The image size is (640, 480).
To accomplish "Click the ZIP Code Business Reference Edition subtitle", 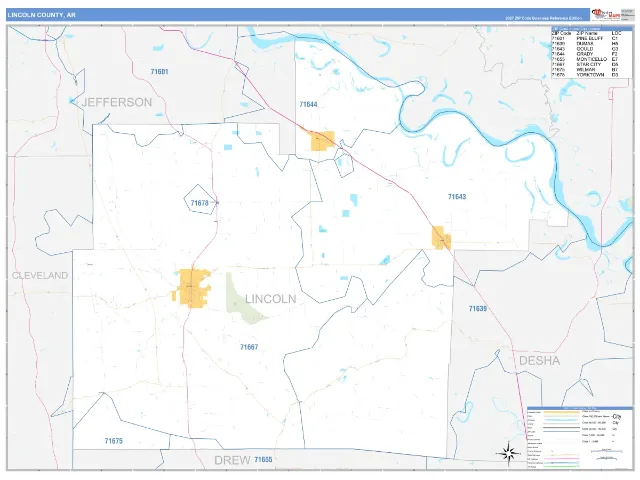I will [544, 18].
